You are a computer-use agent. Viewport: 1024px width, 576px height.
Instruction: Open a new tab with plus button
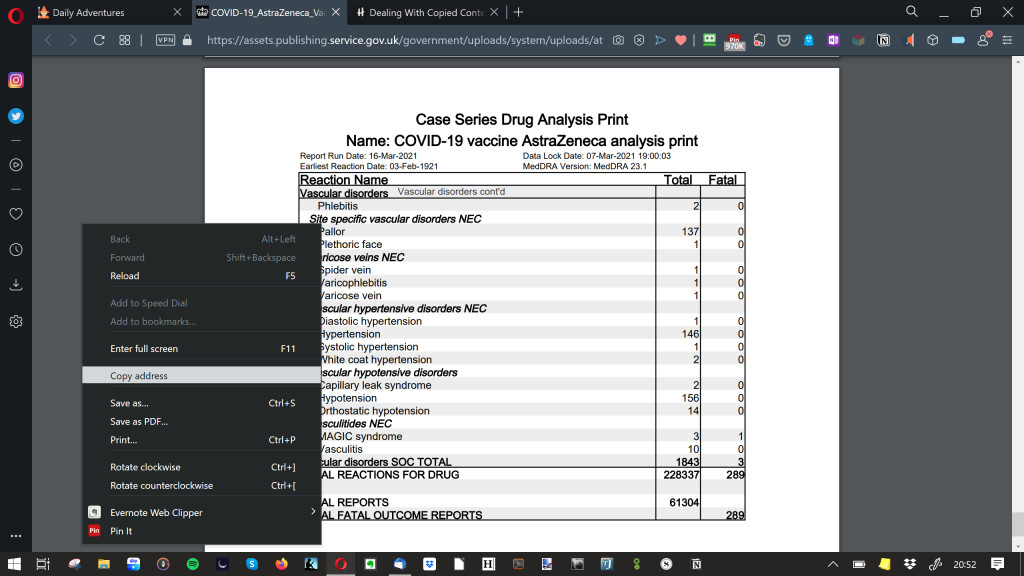(x=518, y=12)
